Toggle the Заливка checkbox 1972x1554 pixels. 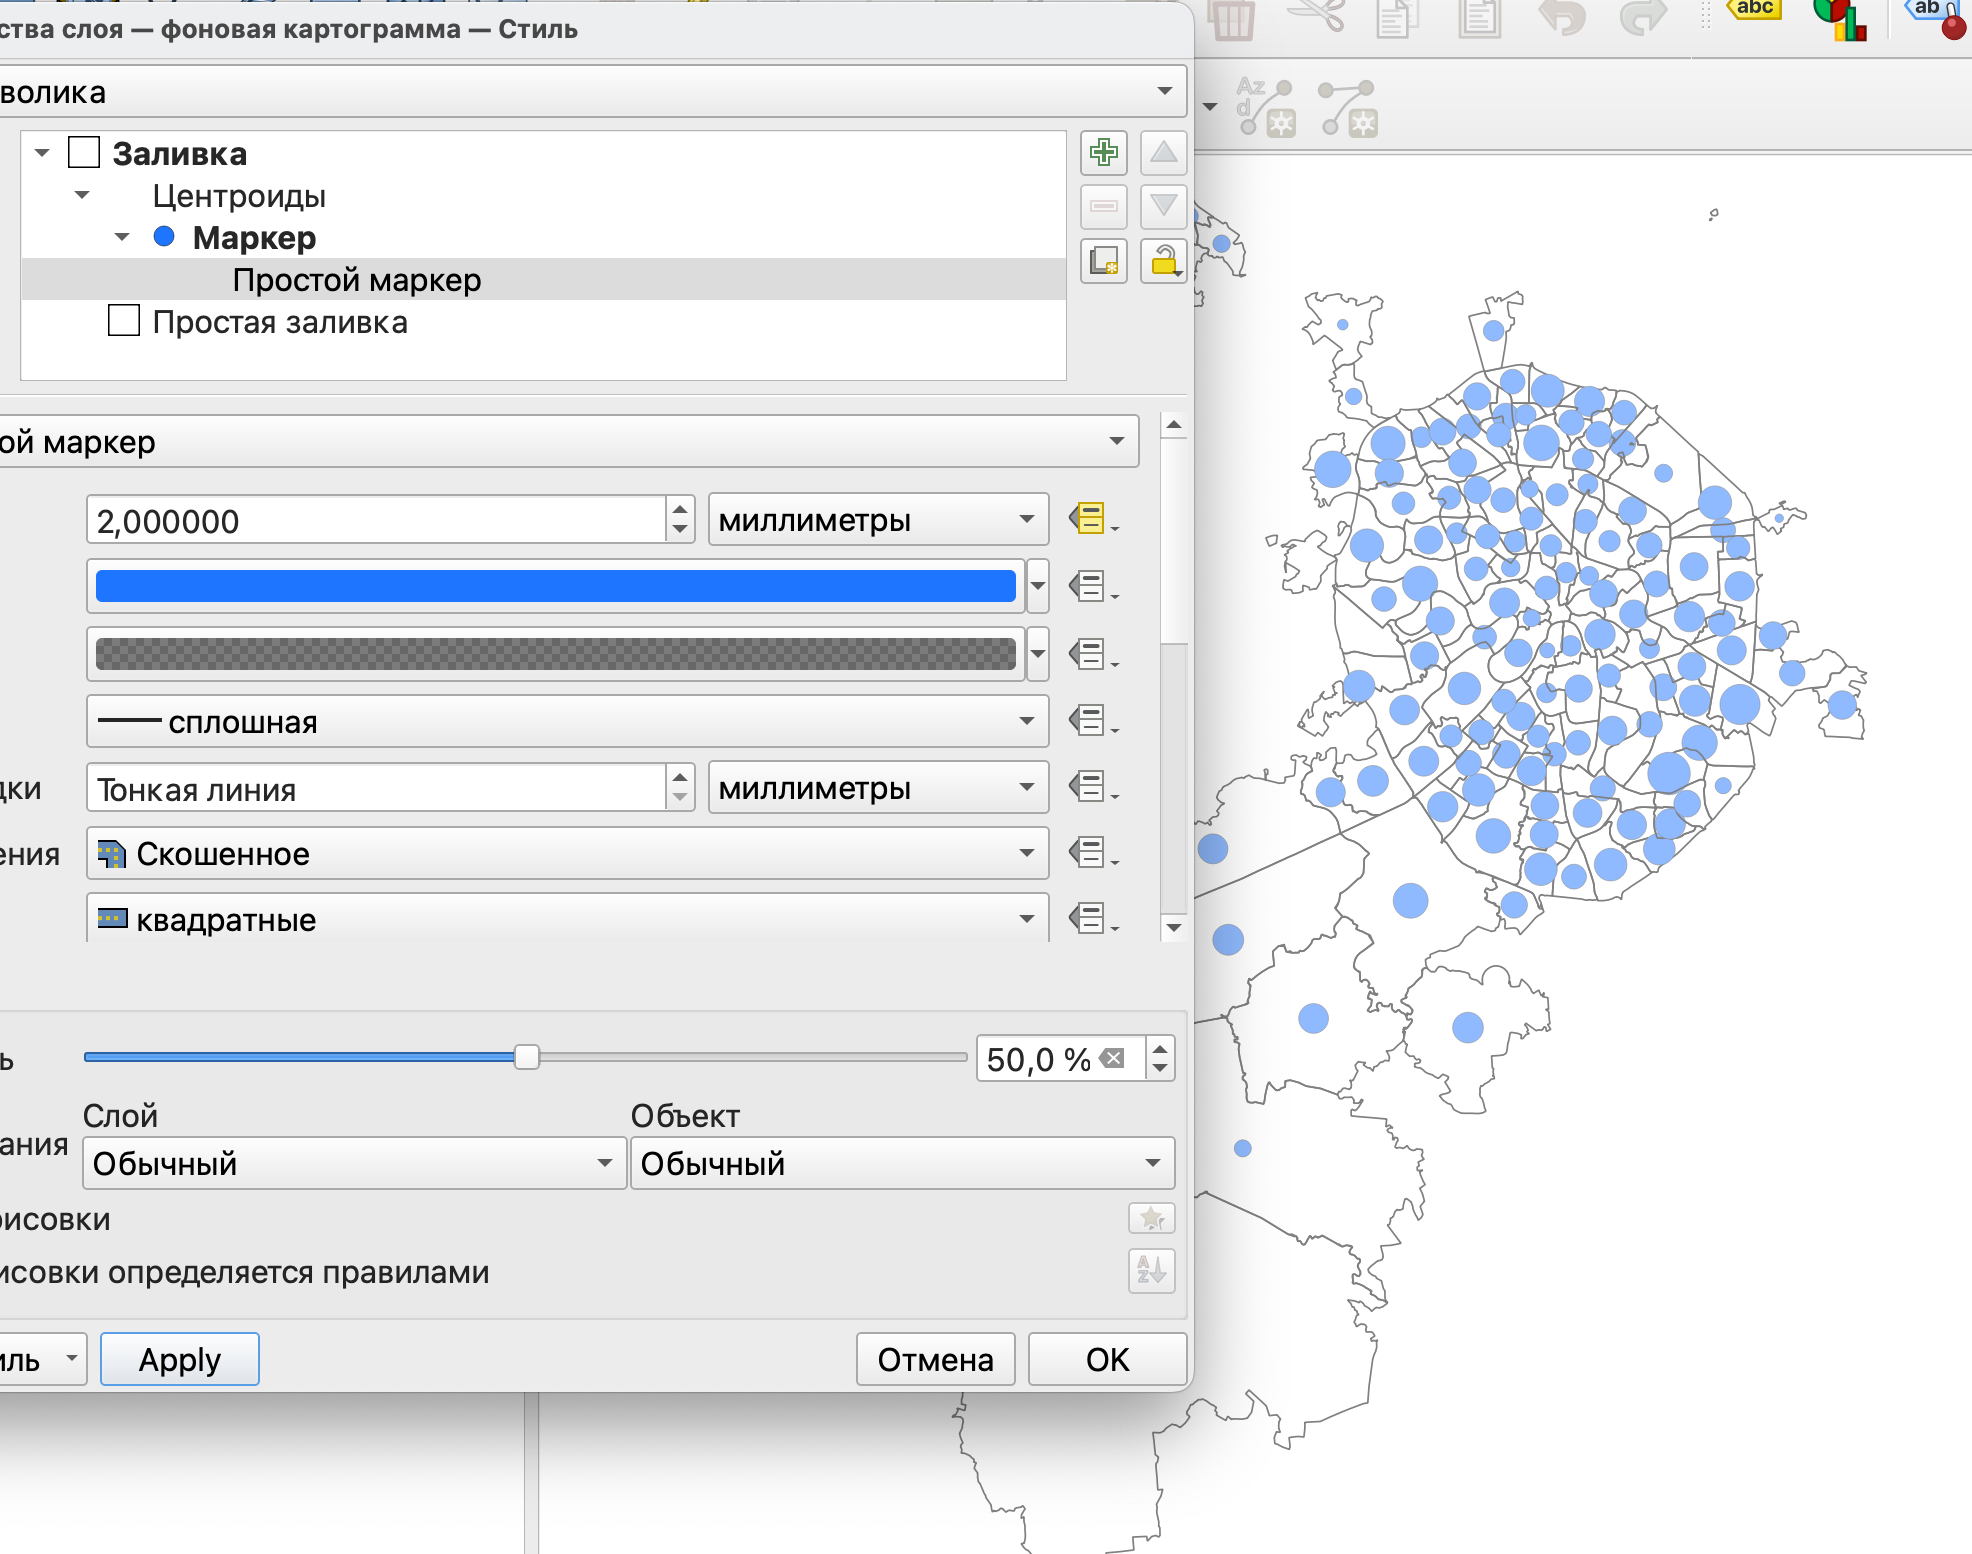[x=84, y=153]
